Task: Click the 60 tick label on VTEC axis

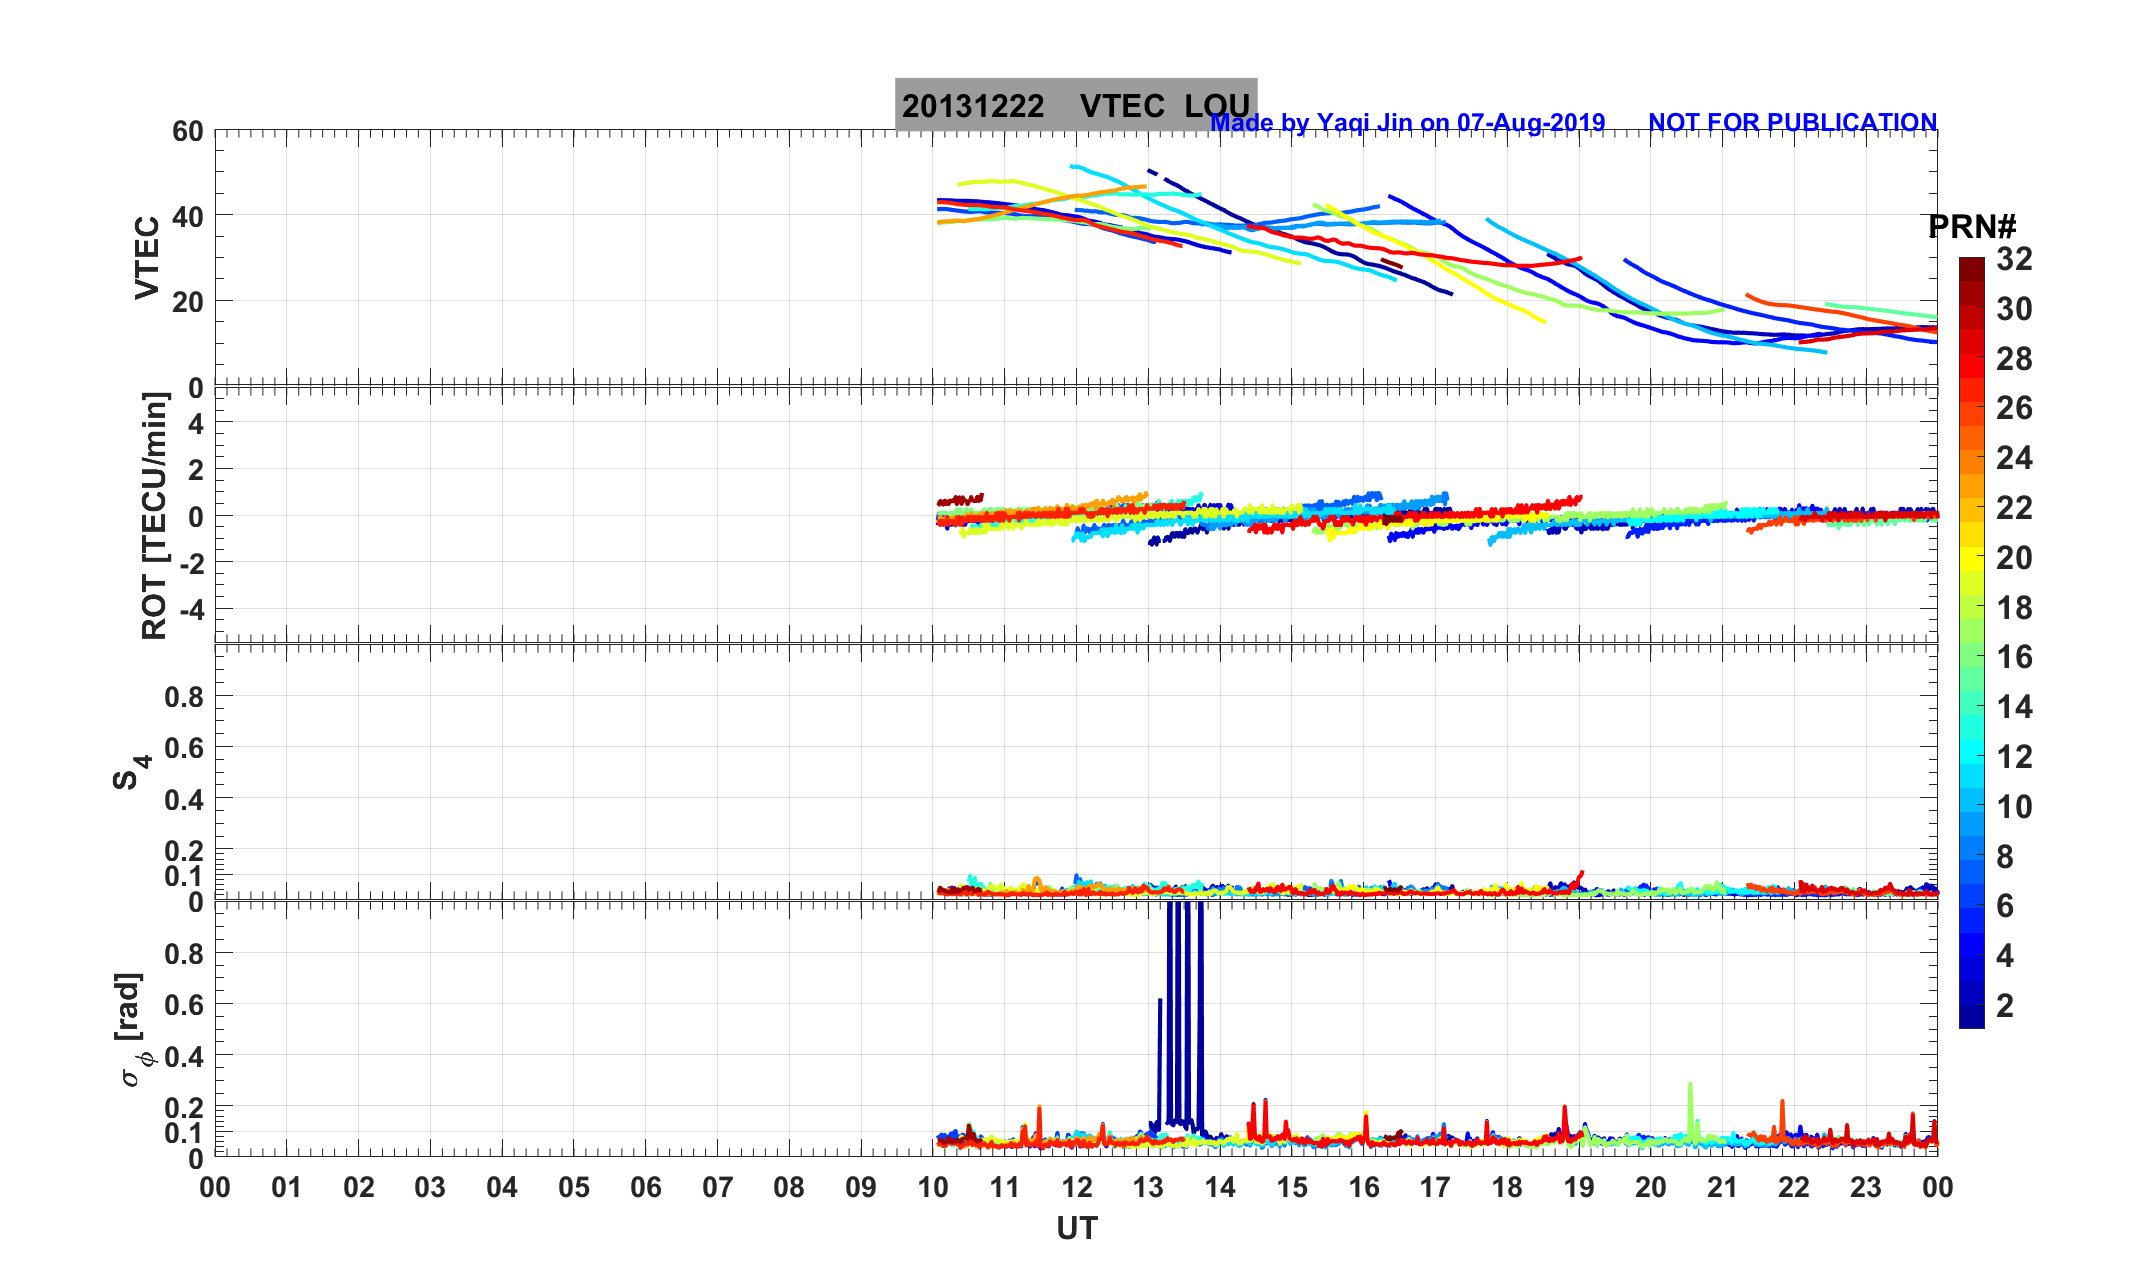Action: point(187,132)
